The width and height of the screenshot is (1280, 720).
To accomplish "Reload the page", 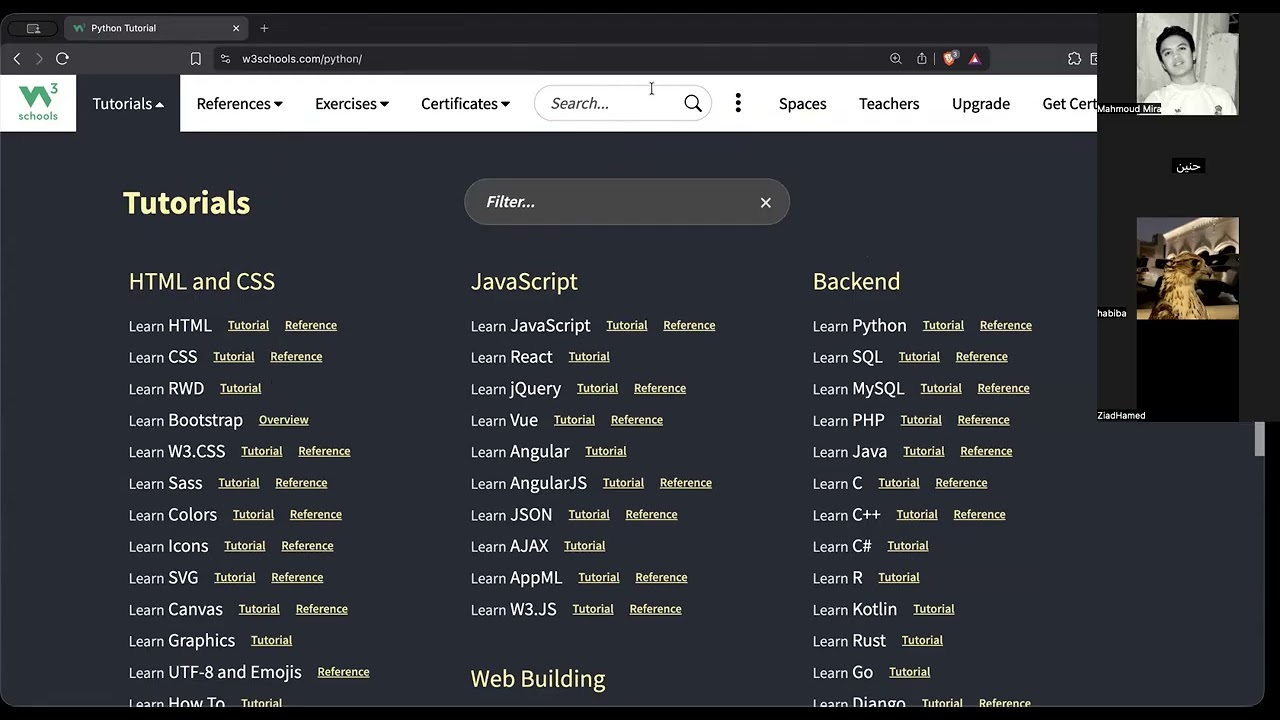I will pyautogui.click(x=62, y=59).
